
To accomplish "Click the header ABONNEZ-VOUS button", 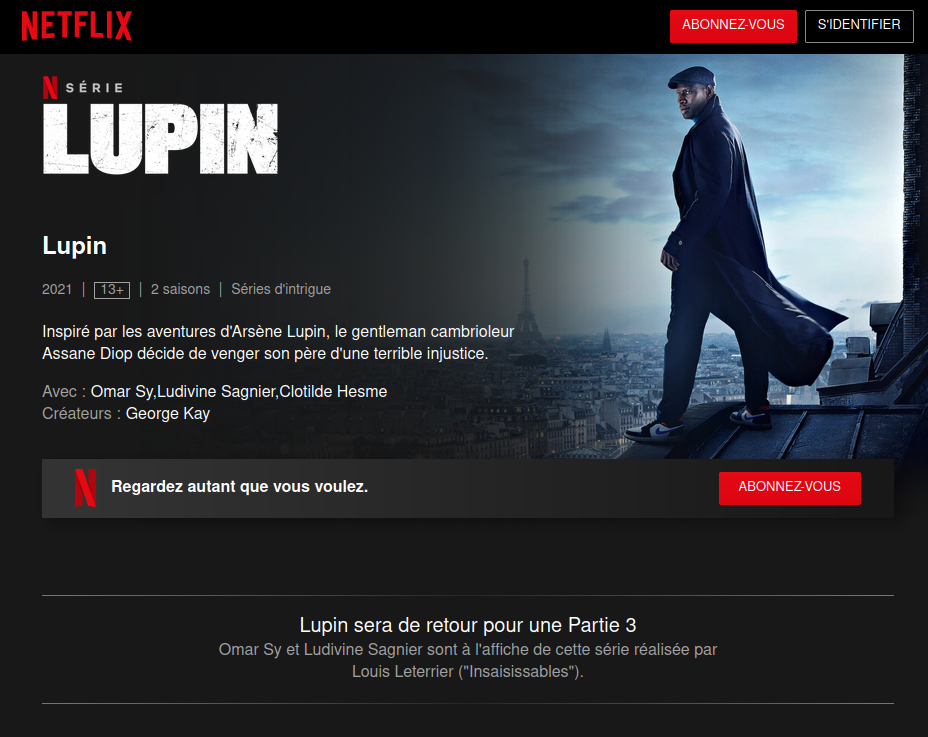I will tap(733, 26).
